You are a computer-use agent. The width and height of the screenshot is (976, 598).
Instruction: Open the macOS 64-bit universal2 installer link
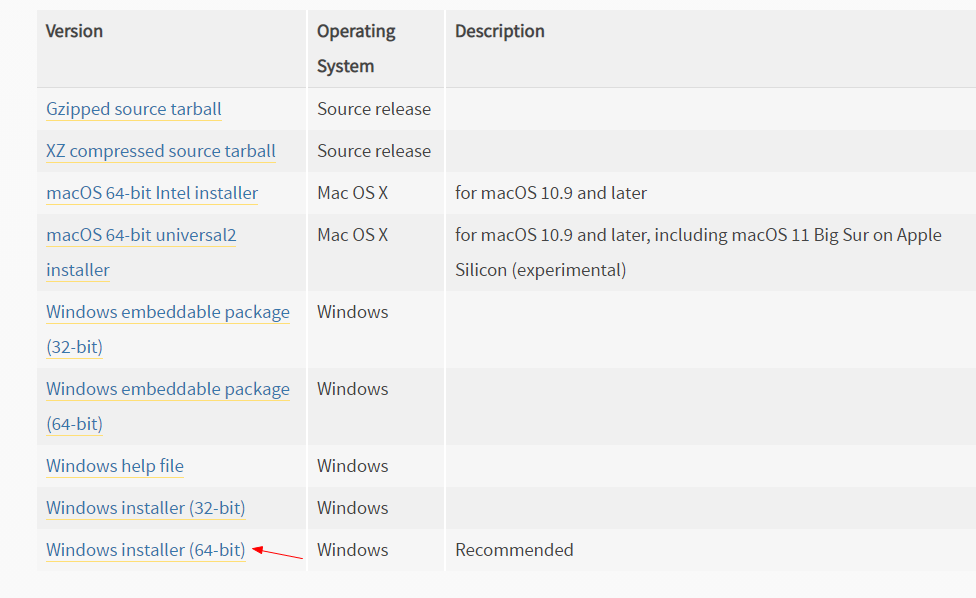141,252
